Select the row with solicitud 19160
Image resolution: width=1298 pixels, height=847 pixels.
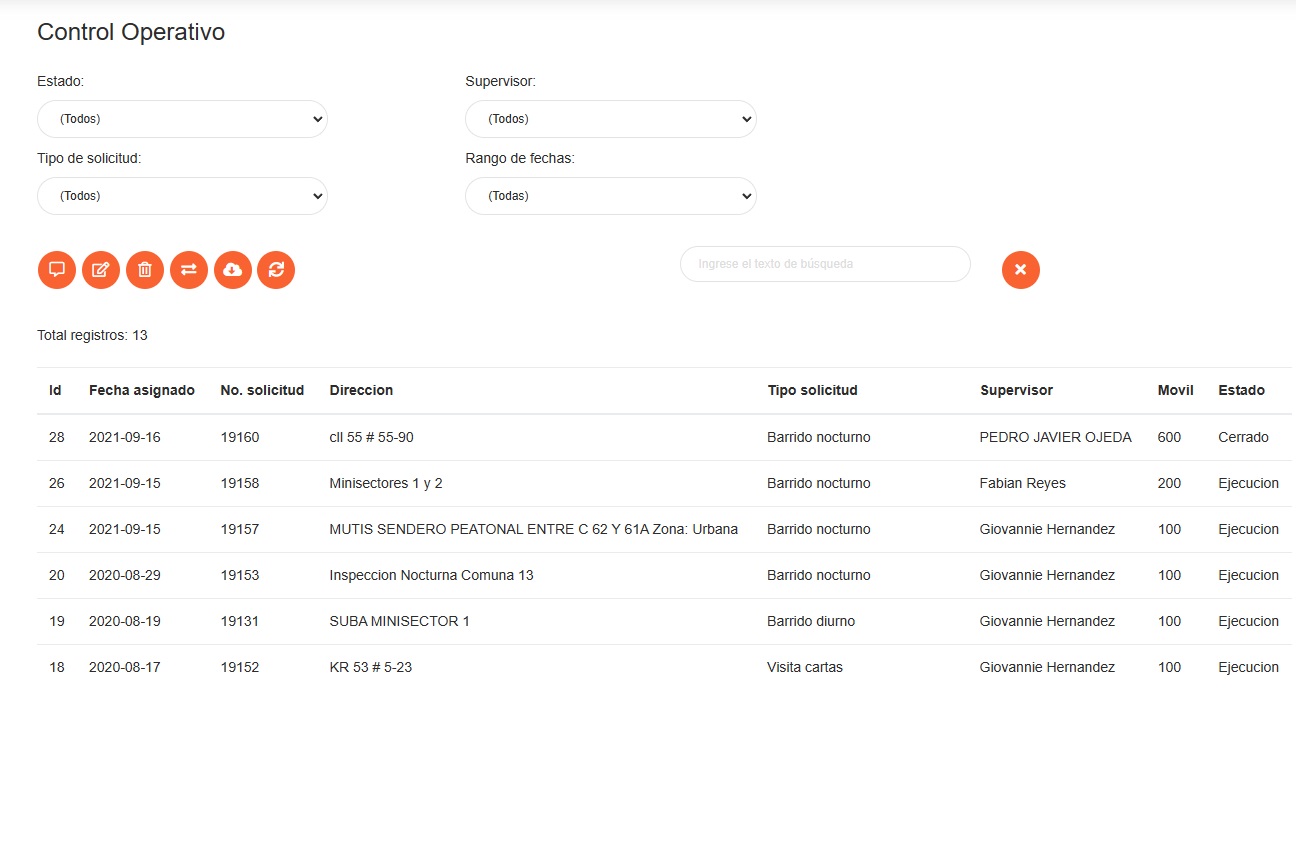(x=240, y=437)
